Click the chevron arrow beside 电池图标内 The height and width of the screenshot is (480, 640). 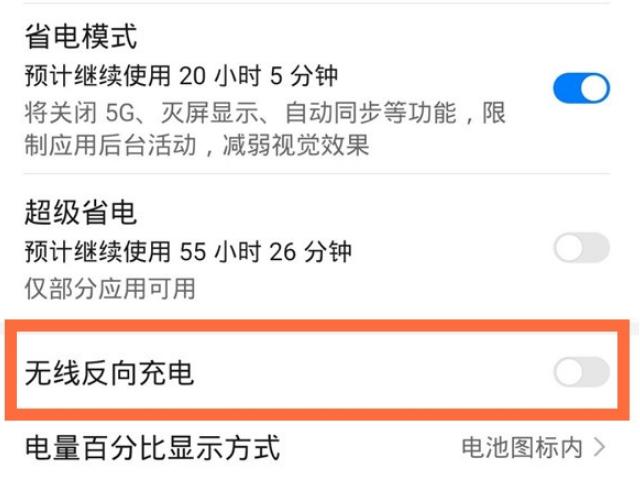[x=600, y=446]
